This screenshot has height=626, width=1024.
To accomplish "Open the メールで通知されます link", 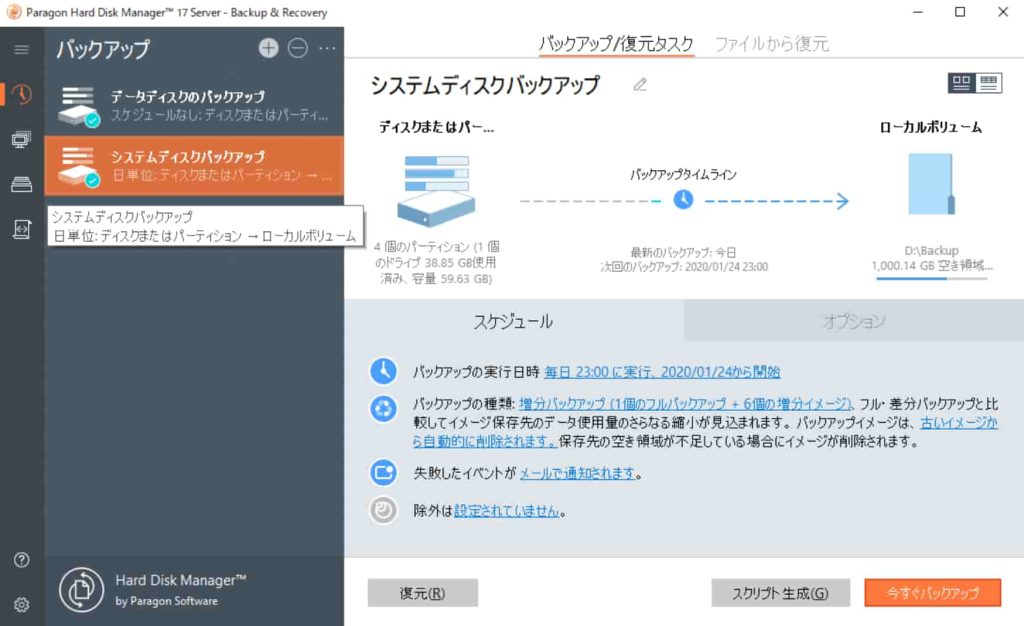I will (577, 473).
